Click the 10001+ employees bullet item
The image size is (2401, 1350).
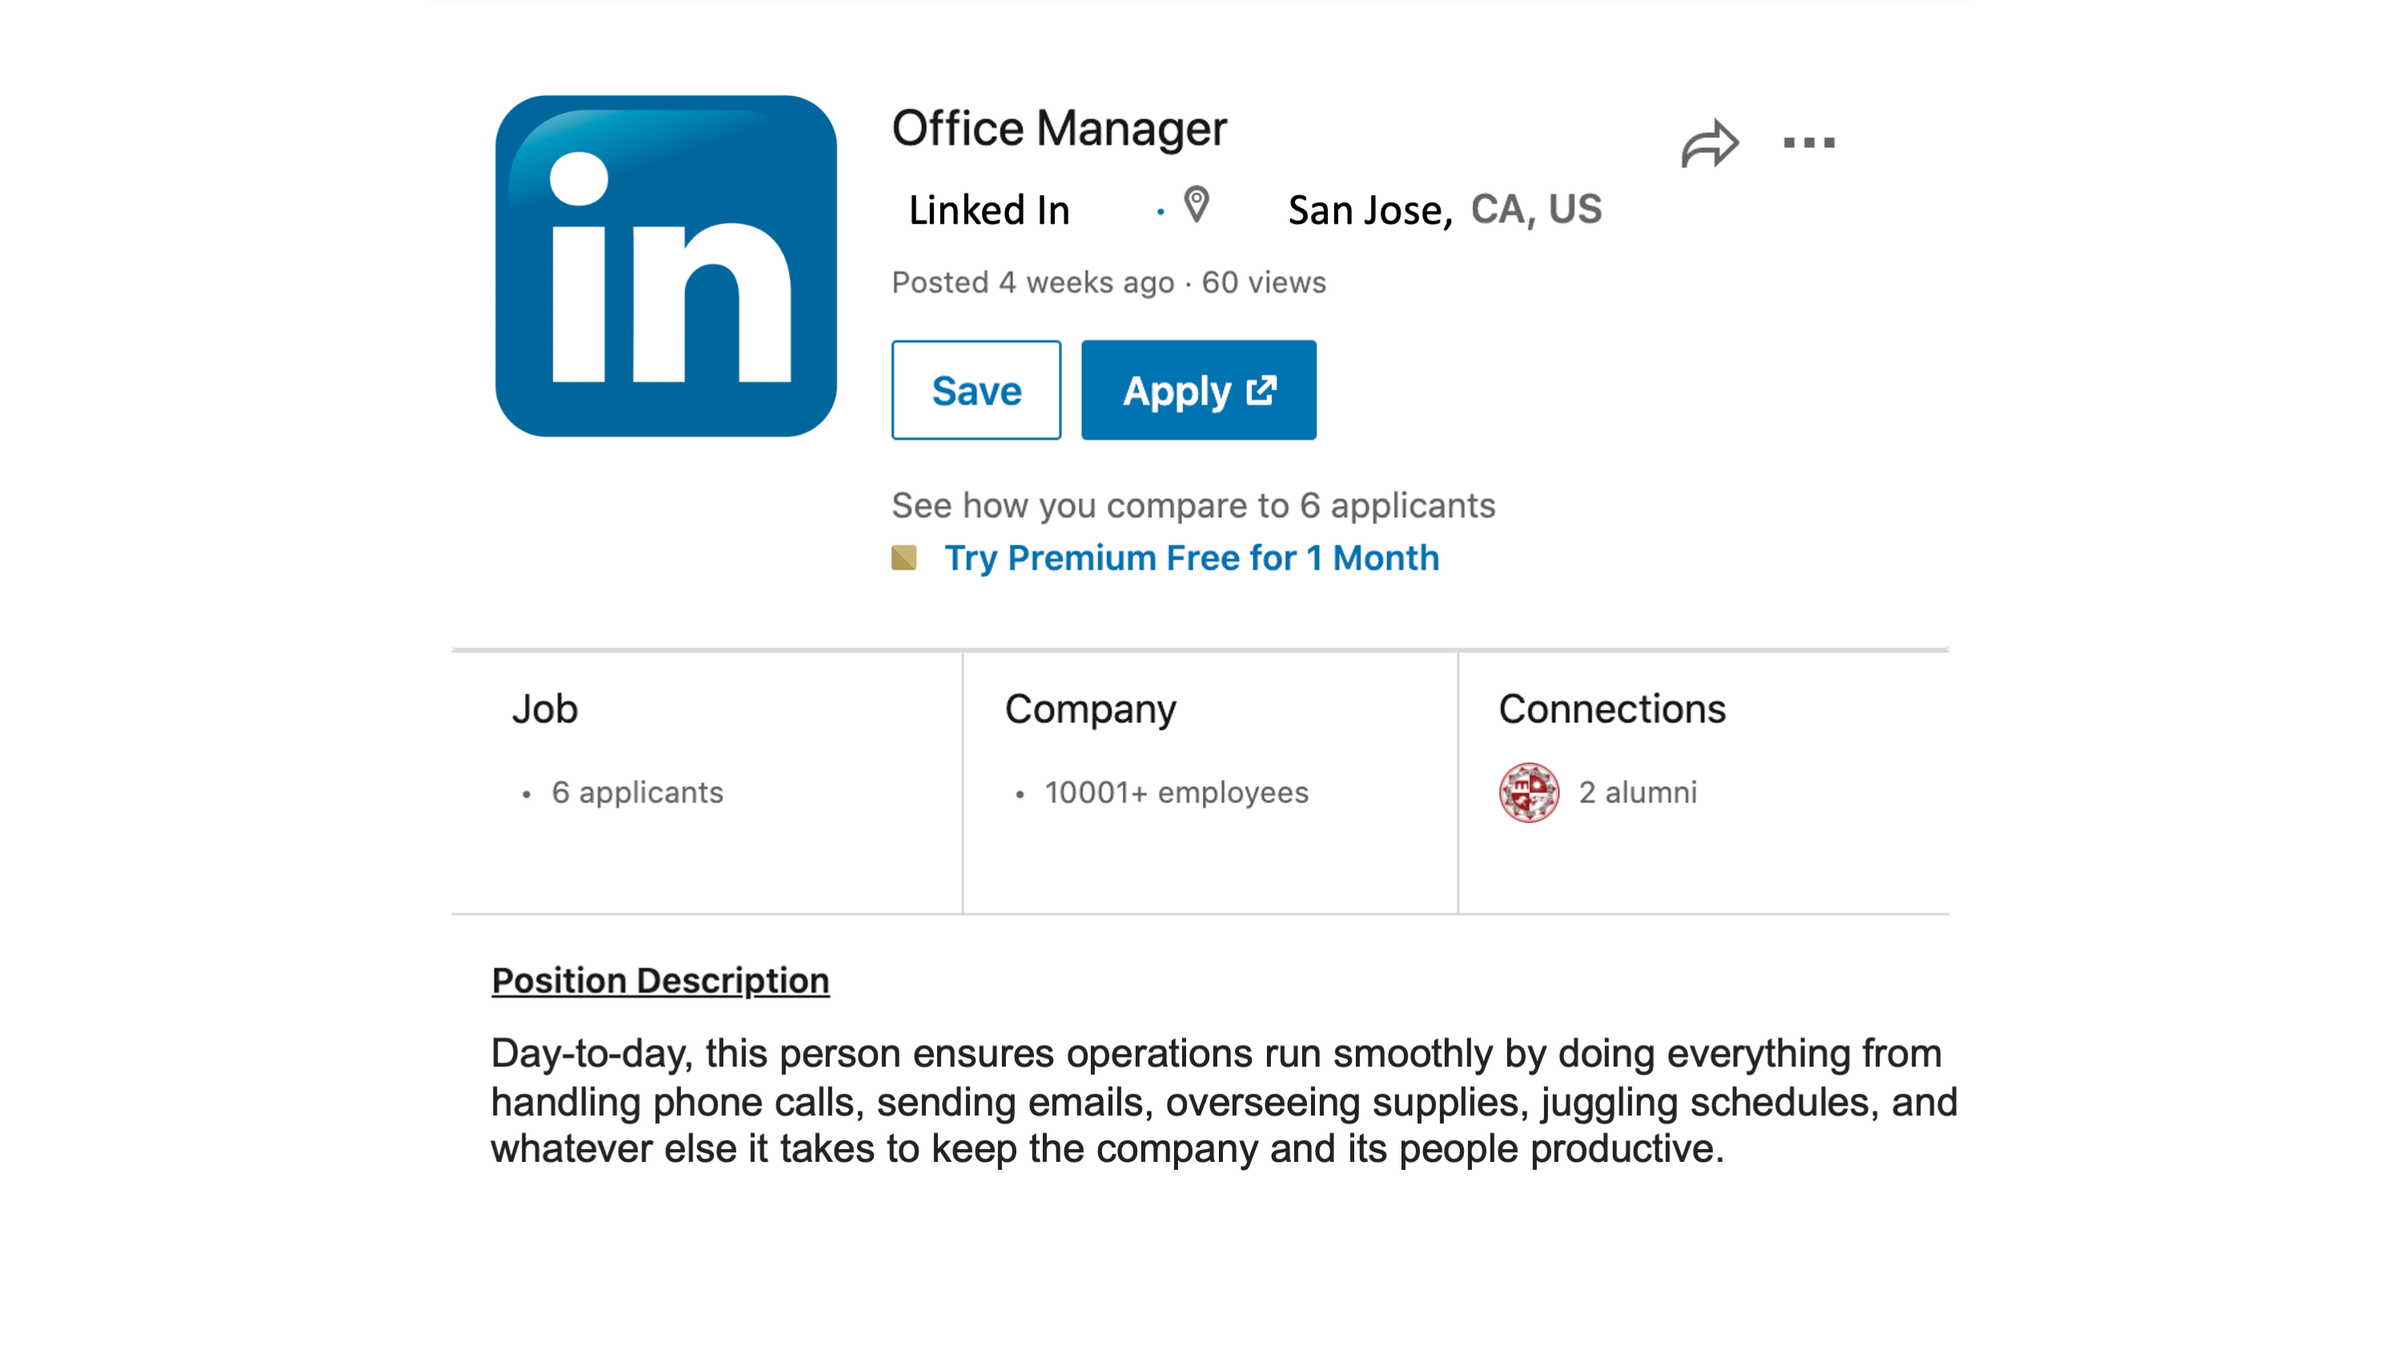1176,792
